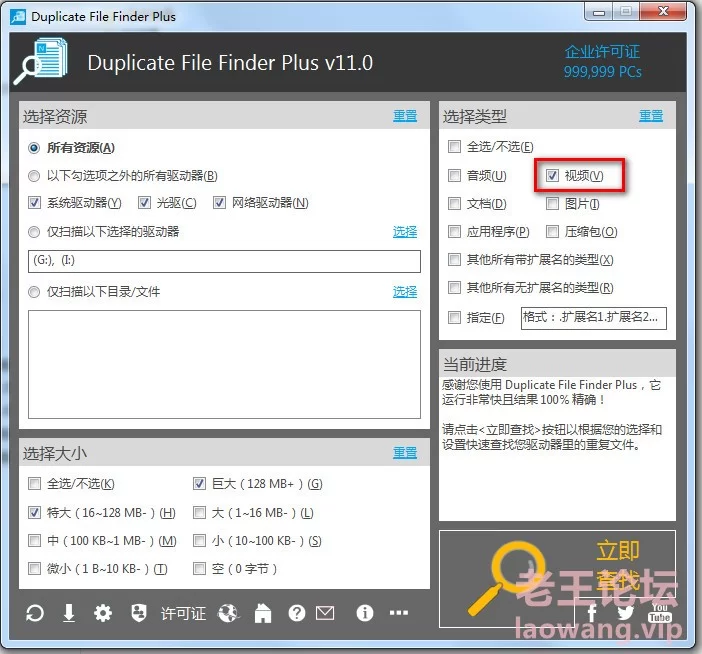Minimize the Duplicate File Finder Plus window

coord(599,12)
